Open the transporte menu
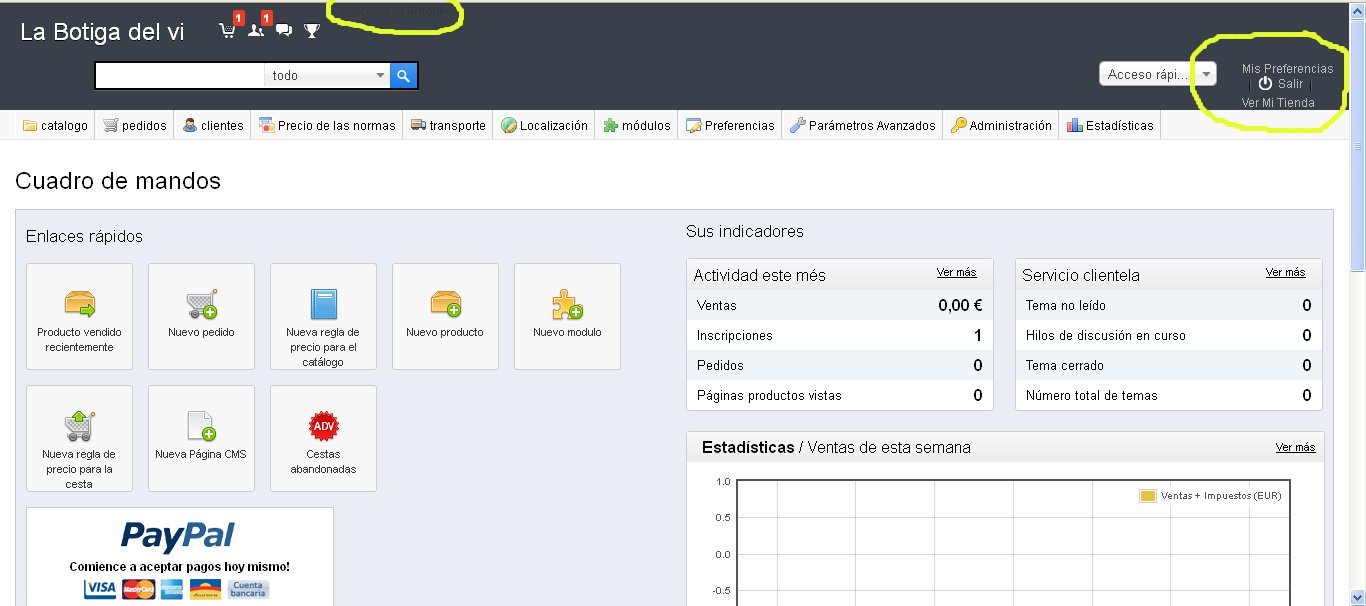This screenshot has height=606, width=1366. (x=448, y=125)
